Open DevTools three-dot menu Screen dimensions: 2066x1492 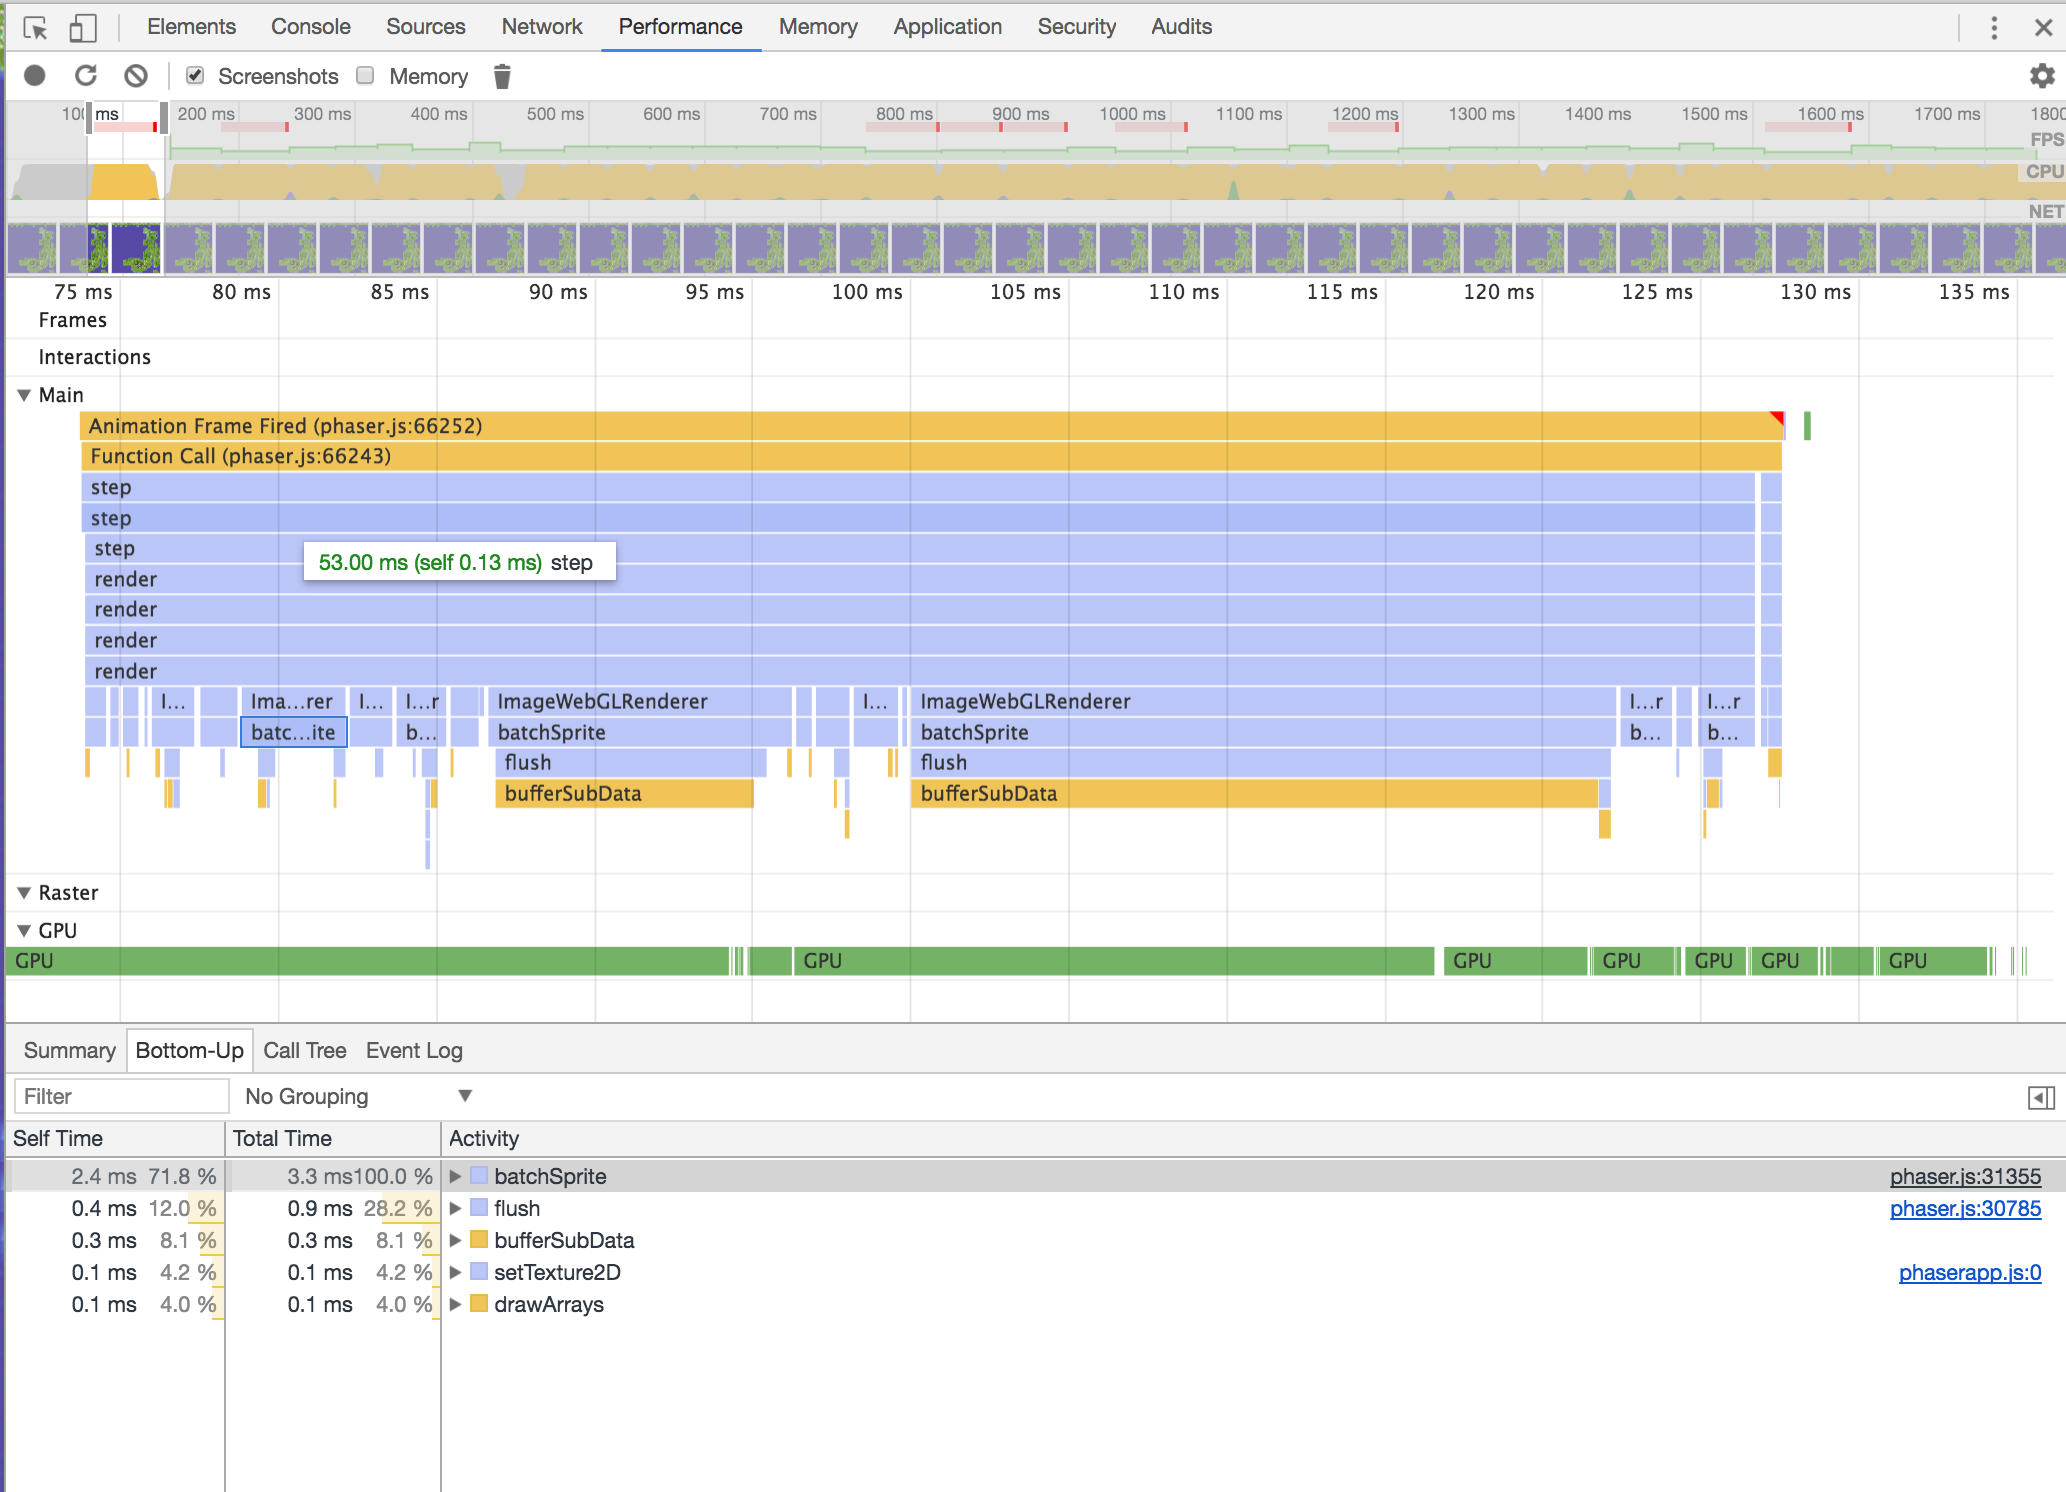click(x=1994, y=27)
